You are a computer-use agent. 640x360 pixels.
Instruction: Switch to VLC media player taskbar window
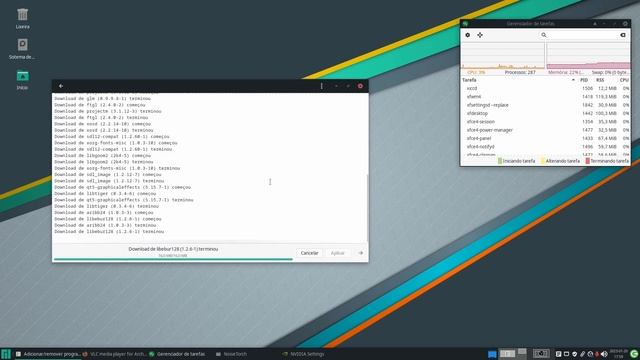[x=114, y=354]
